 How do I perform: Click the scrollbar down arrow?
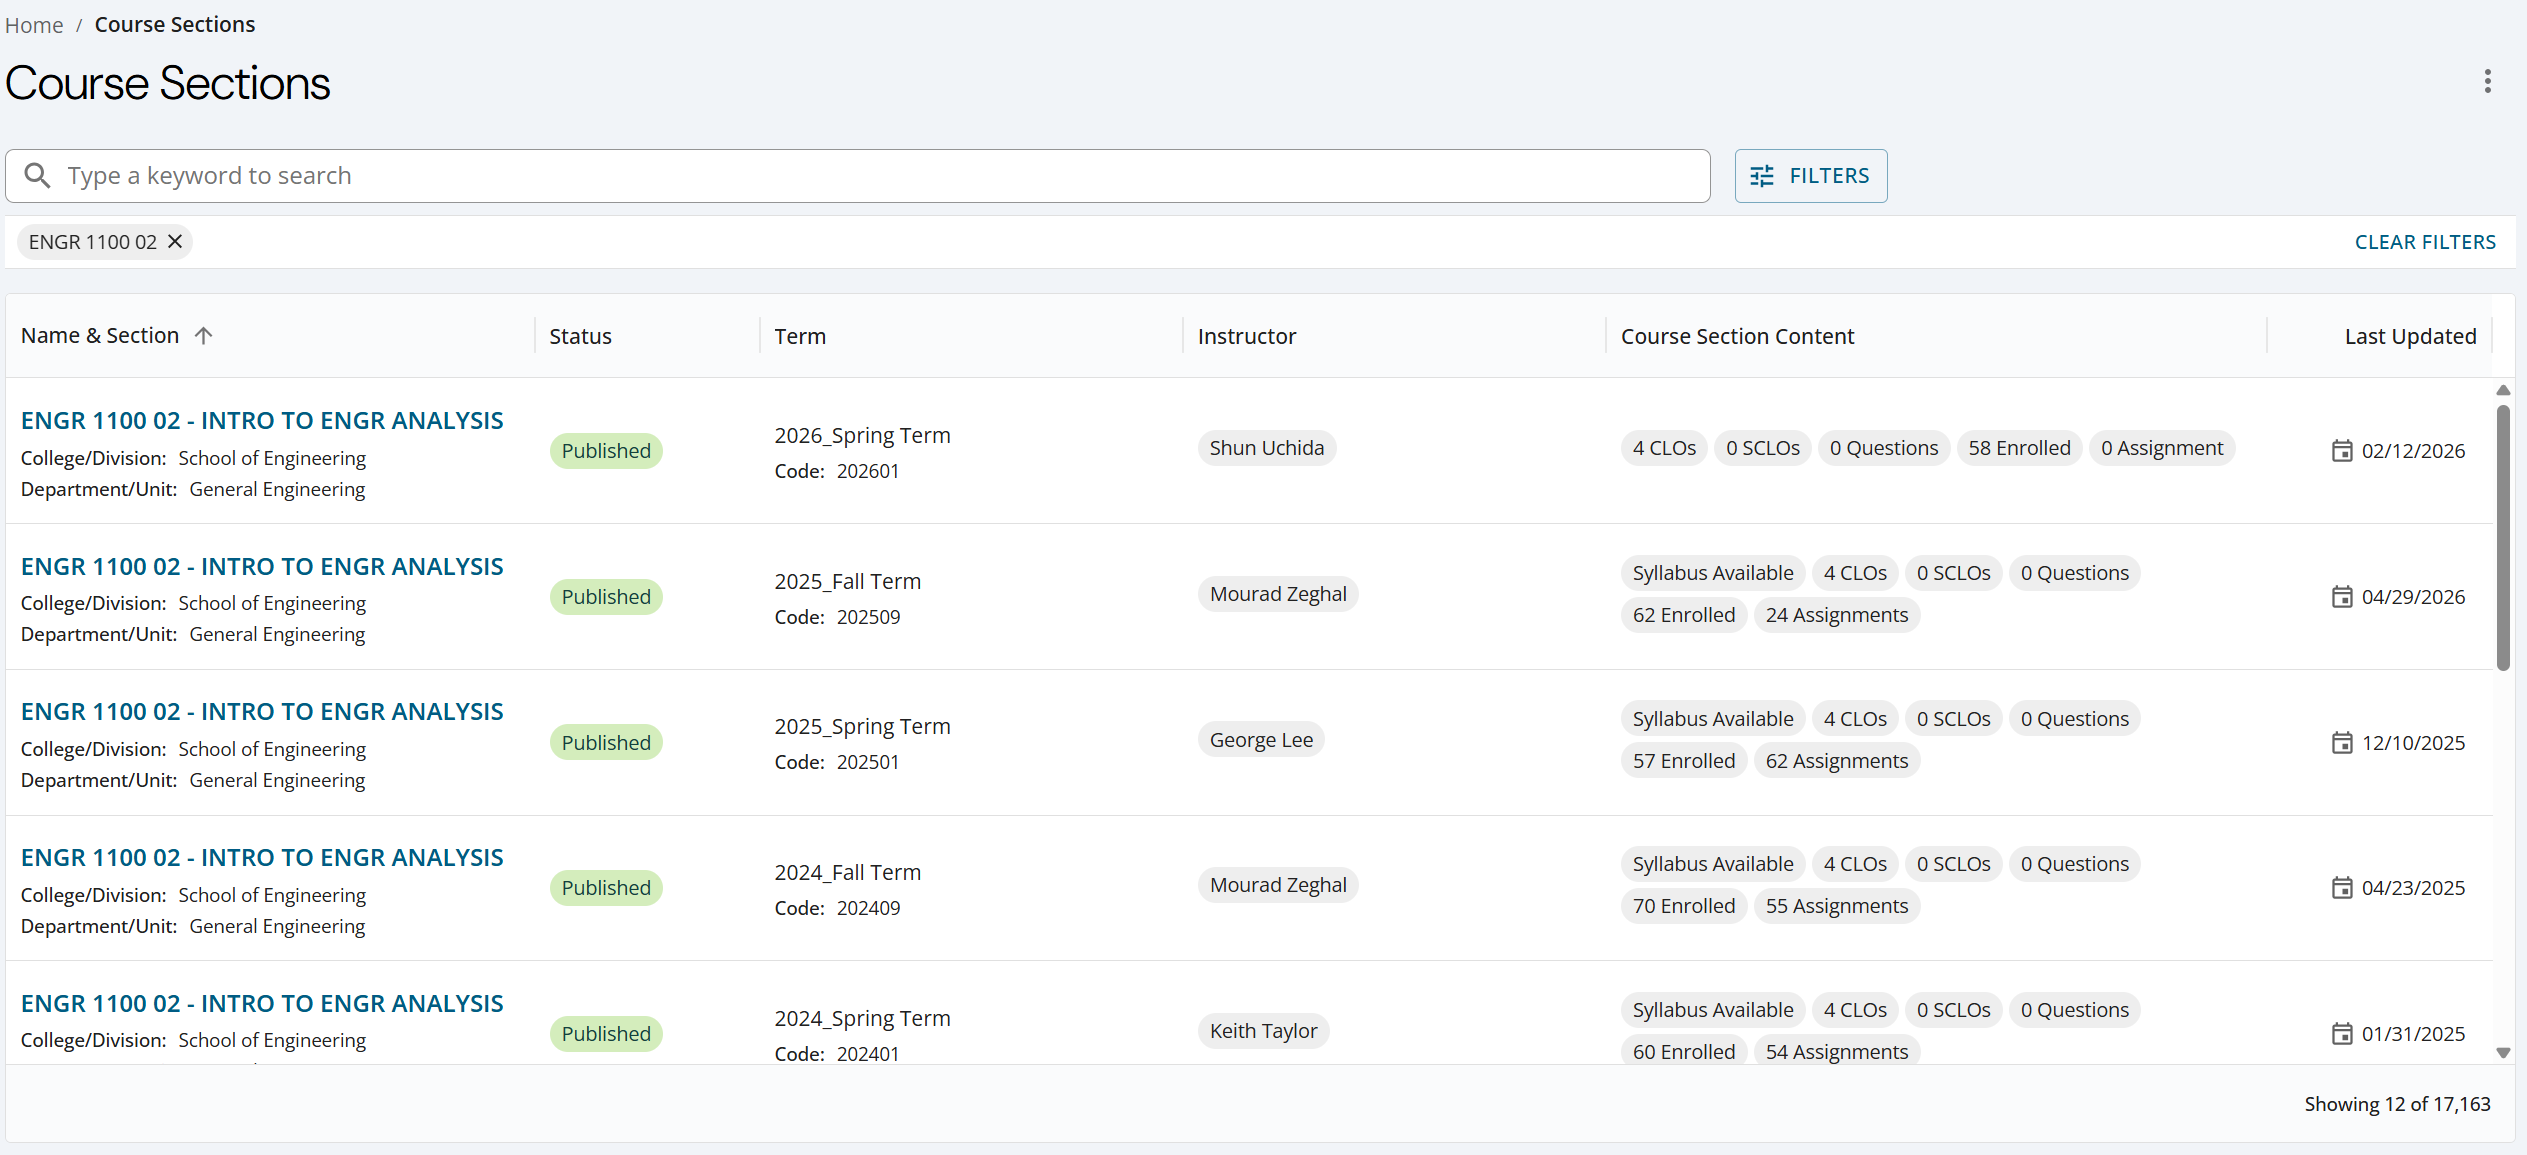pyautogui.click(x=2503, y=1052)
